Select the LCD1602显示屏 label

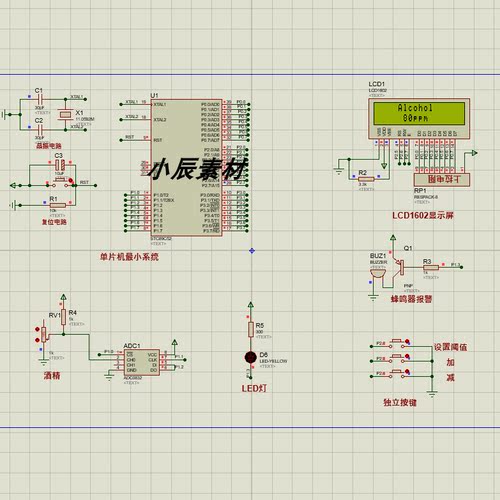(423, 216)
